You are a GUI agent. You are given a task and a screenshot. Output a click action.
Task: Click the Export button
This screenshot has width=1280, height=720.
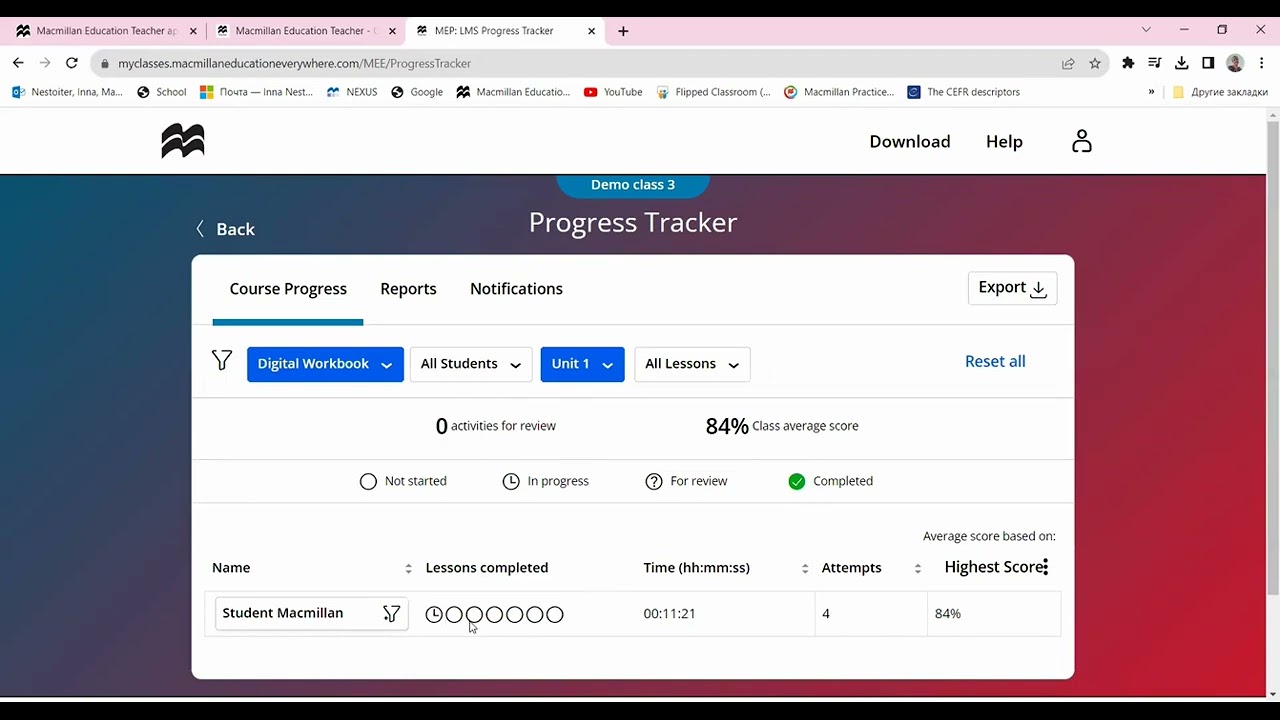click(x=1012, y=288)
